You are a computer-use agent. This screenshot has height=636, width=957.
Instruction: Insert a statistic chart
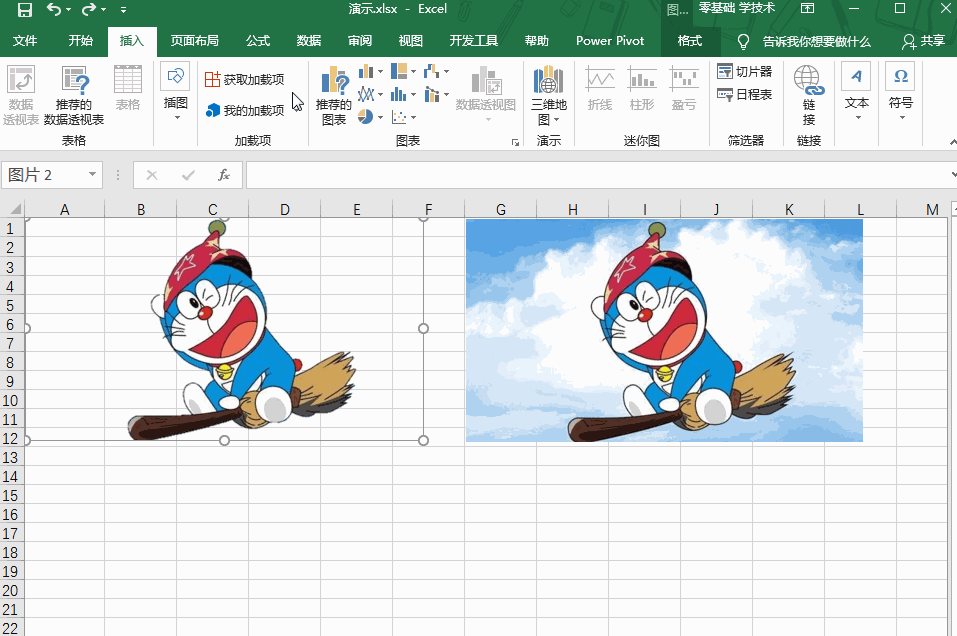(x=403, y=94)
